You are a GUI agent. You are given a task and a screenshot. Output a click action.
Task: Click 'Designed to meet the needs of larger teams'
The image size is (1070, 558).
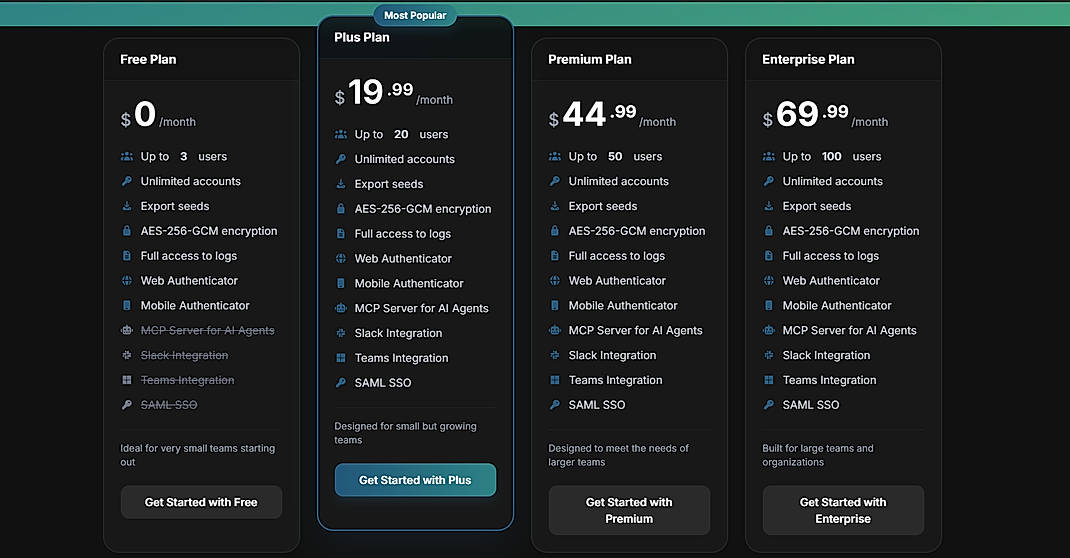coord(618,455)
